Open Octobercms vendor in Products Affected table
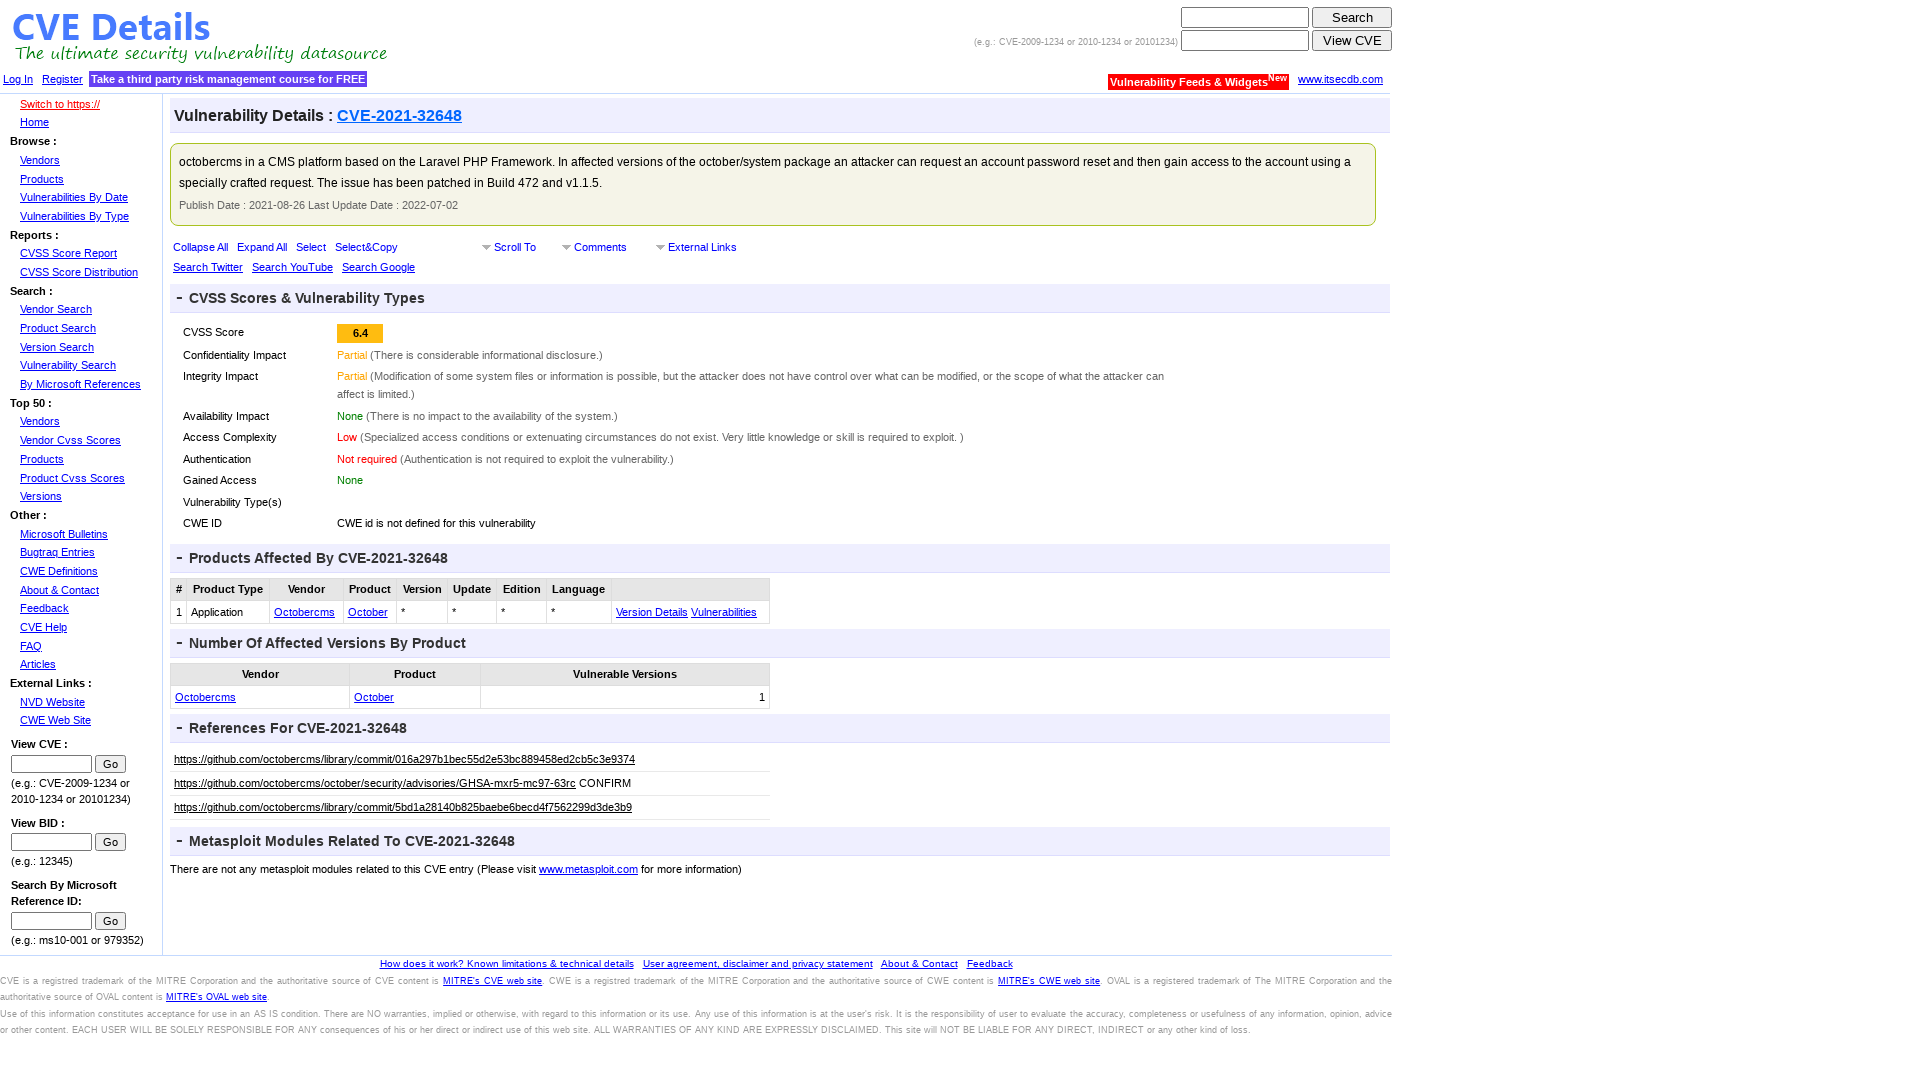Viewport: 1920px width, 1080px height. coord(304,612)
